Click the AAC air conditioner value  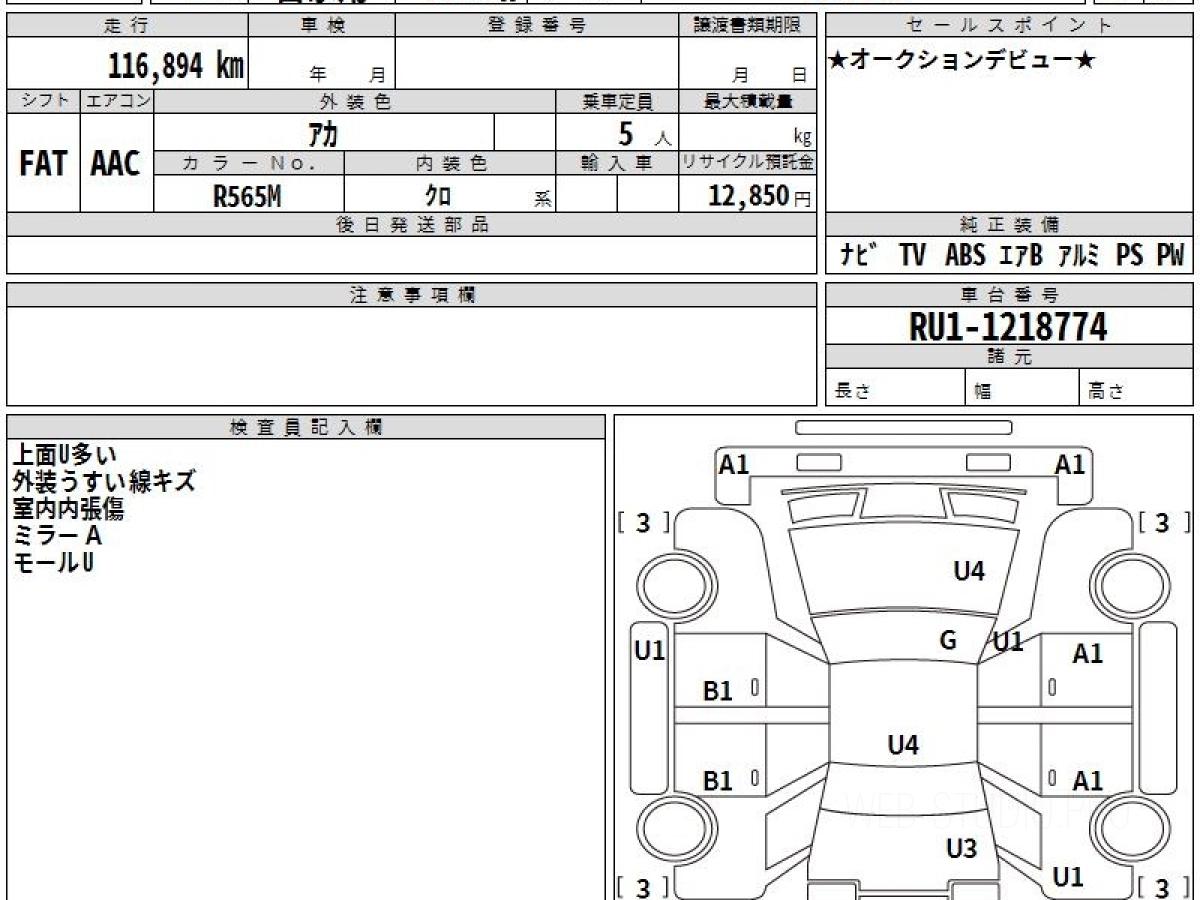click(x=116, y=164)
